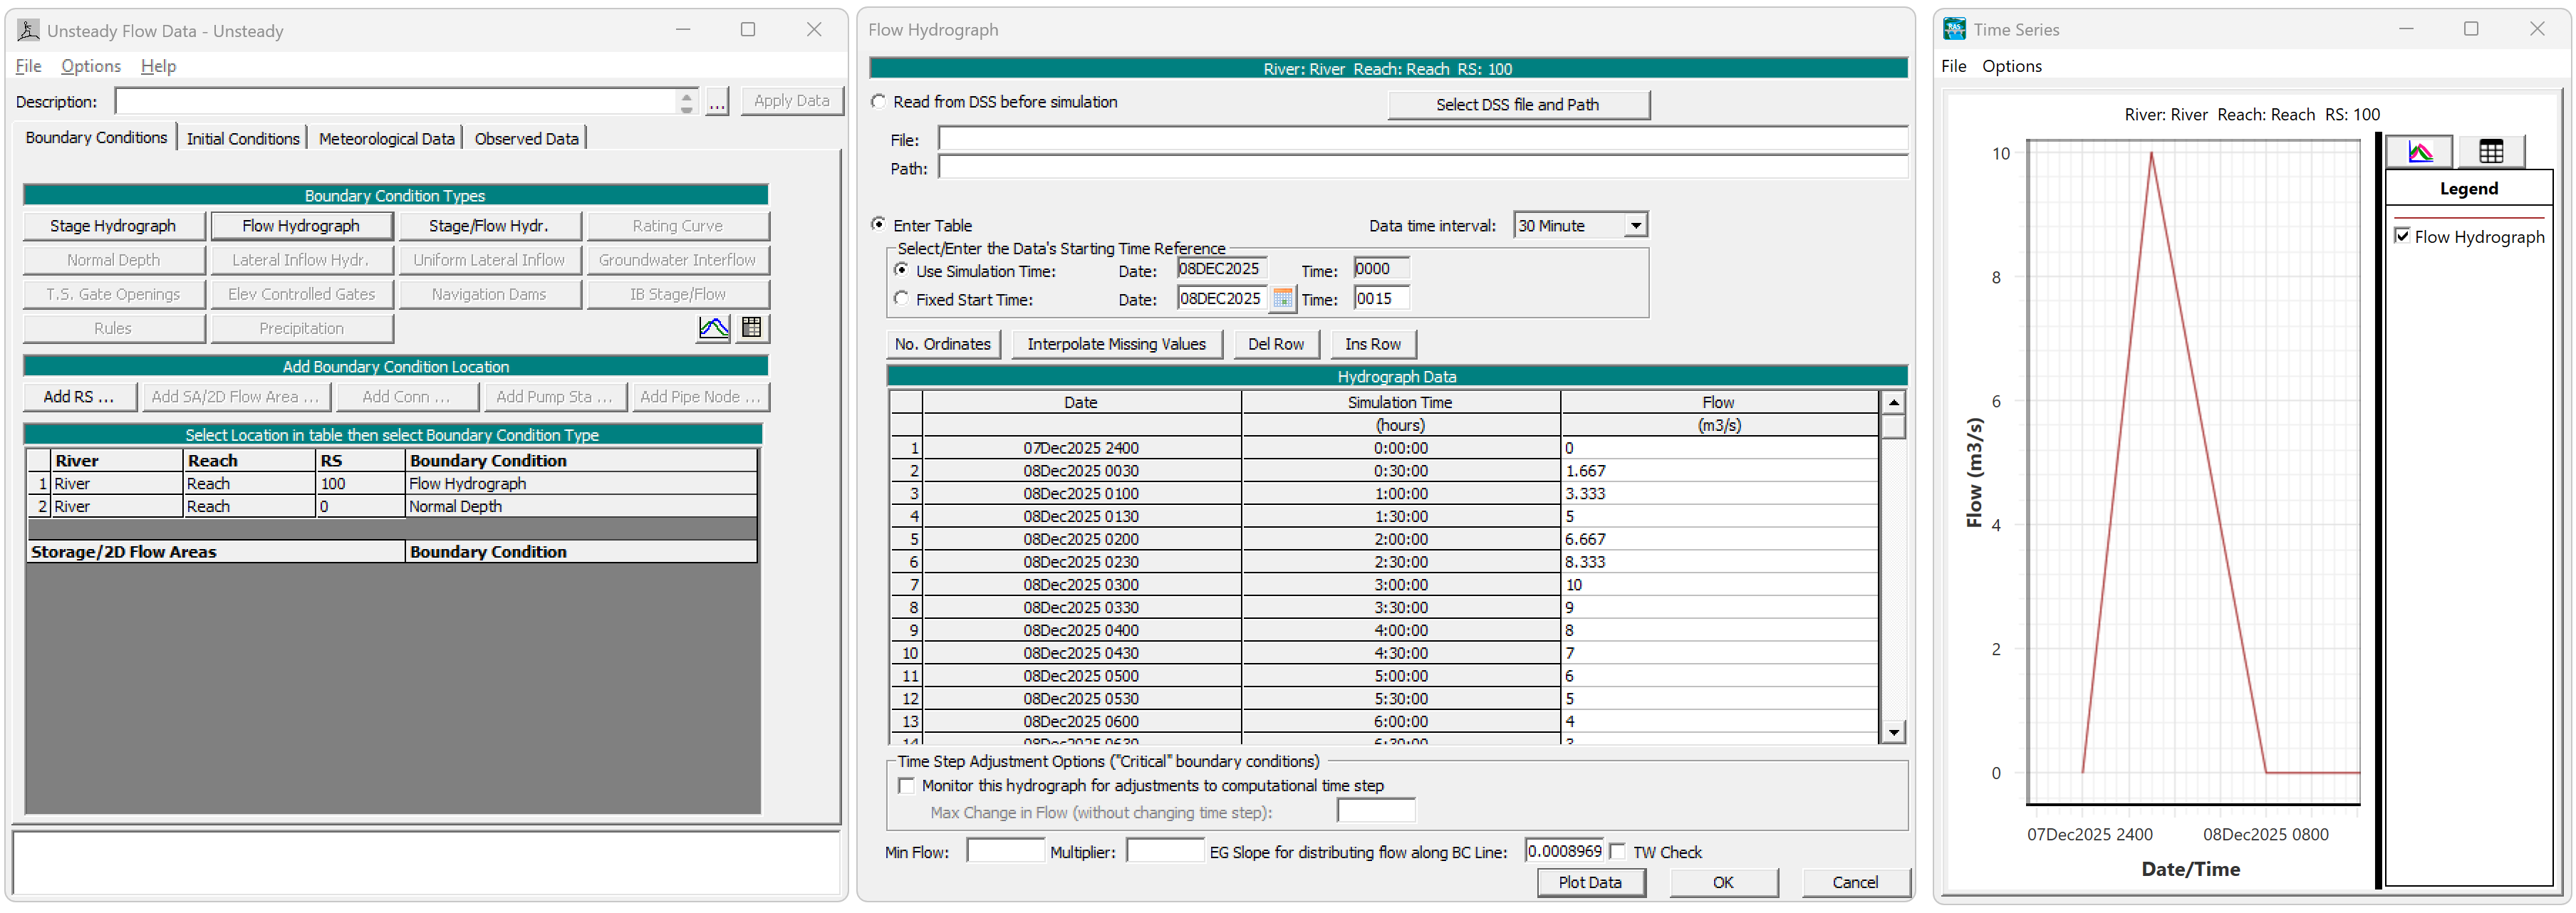Click the Multiplier input field
The height and width of the screenshot is (913, 2576).
tap(1164, 852)
